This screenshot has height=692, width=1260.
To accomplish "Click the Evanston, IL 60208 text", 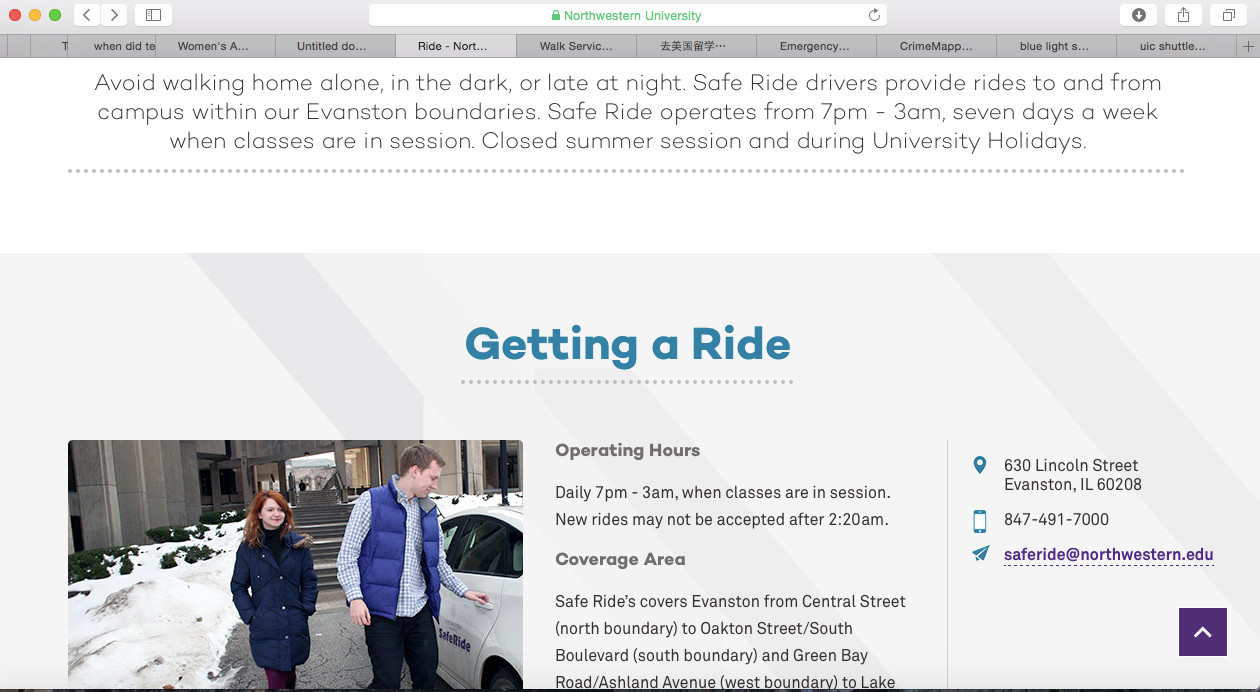I will point(1073,485).
